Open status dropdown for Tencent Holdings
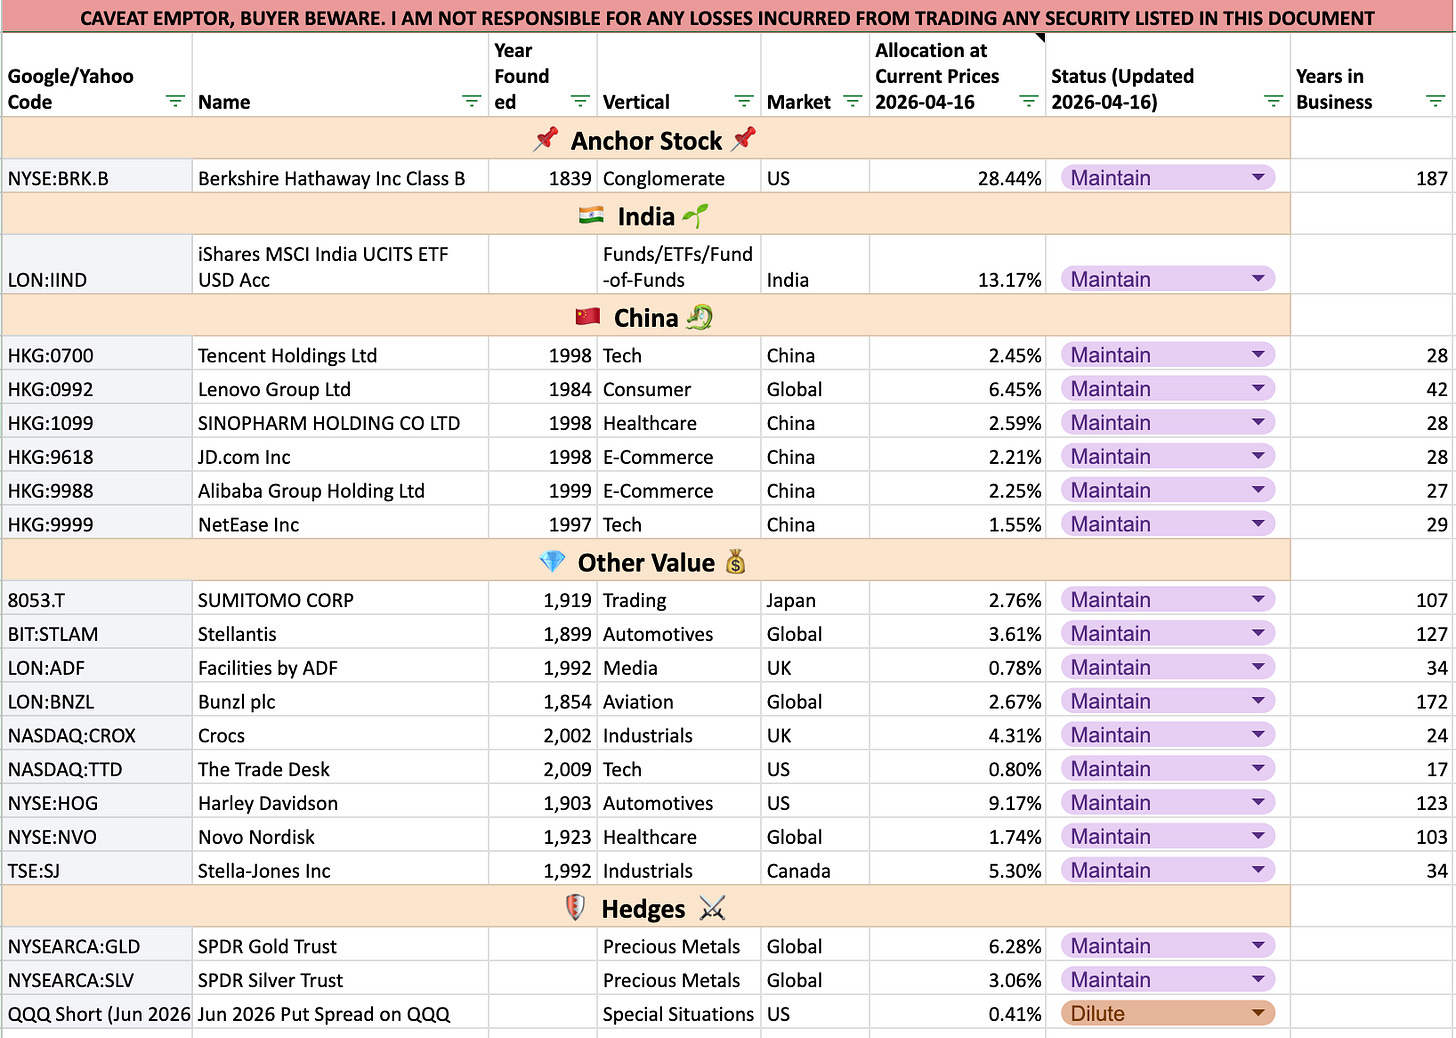Screen dimensions: 1456x1038 (1168, 355)
